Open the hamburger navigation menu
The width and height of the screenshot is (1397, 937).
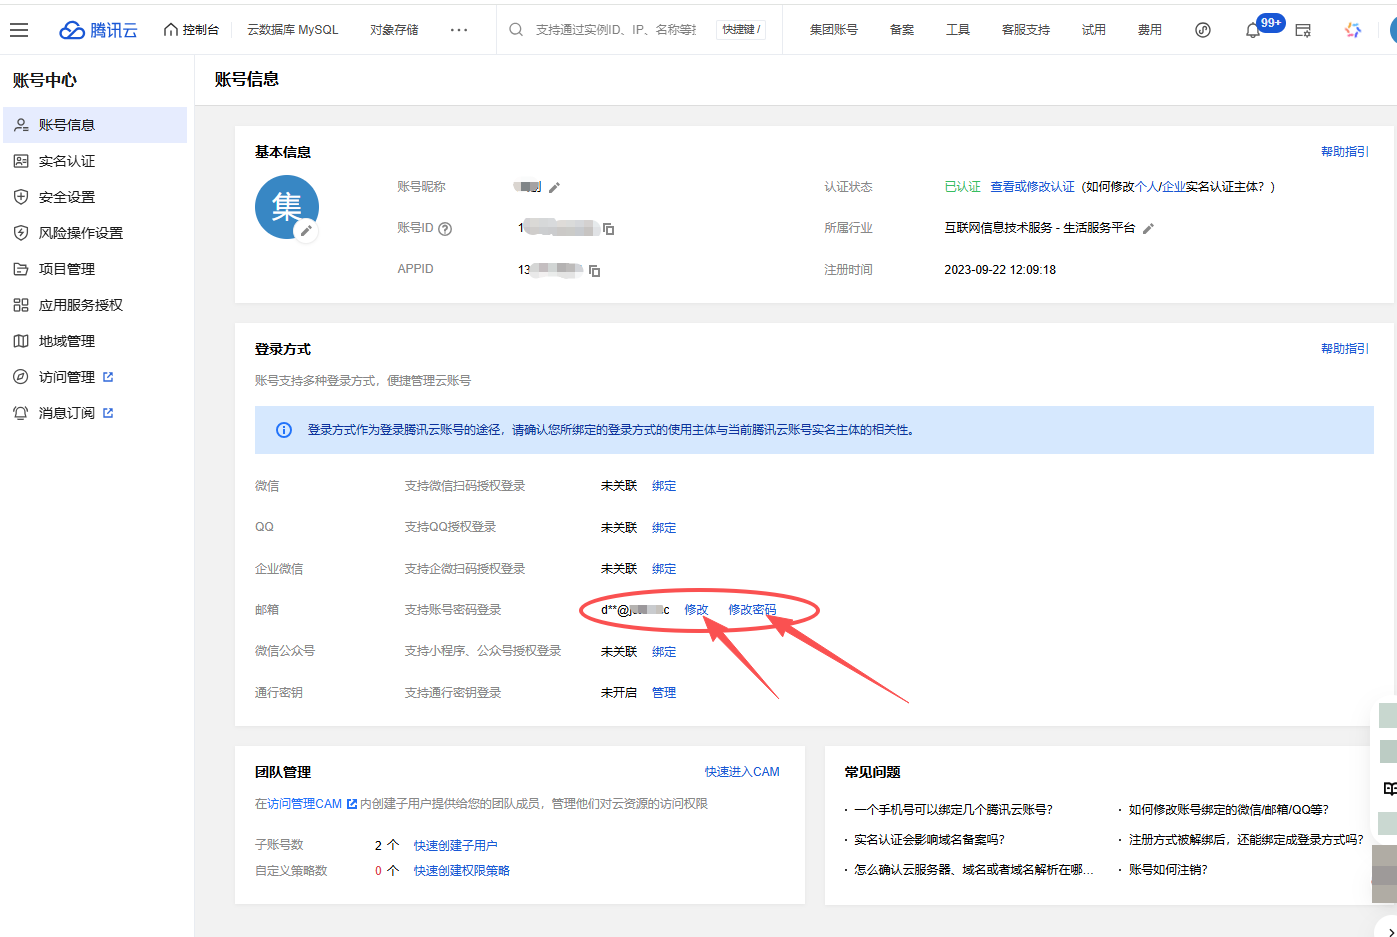pyautogui.click(x=19, y=30)
